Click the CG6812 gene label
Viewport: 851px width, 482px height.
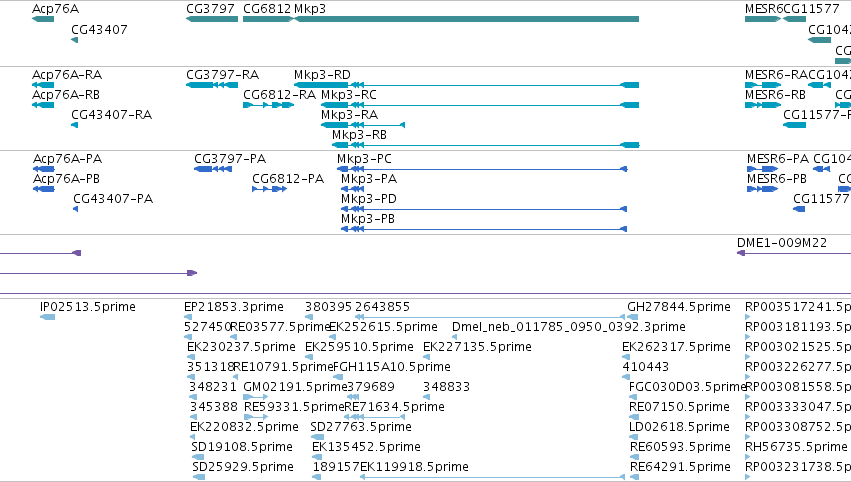click(x=267, y=9)
